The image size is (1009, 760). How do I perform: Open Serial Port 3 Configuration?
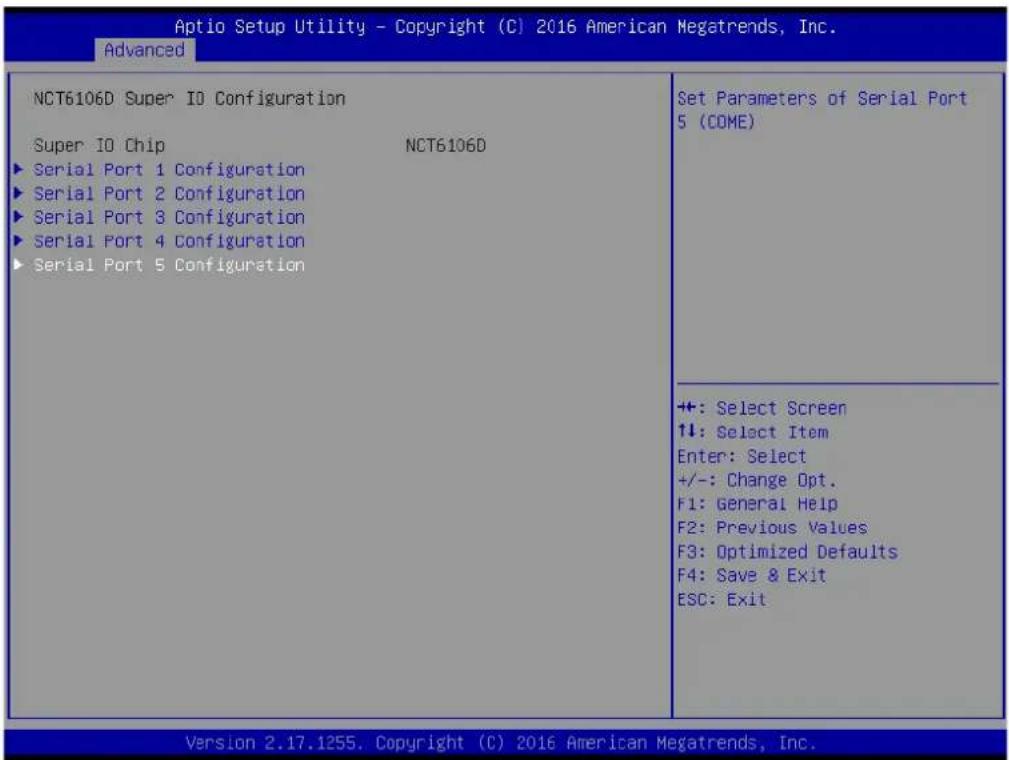coord(169,218)
